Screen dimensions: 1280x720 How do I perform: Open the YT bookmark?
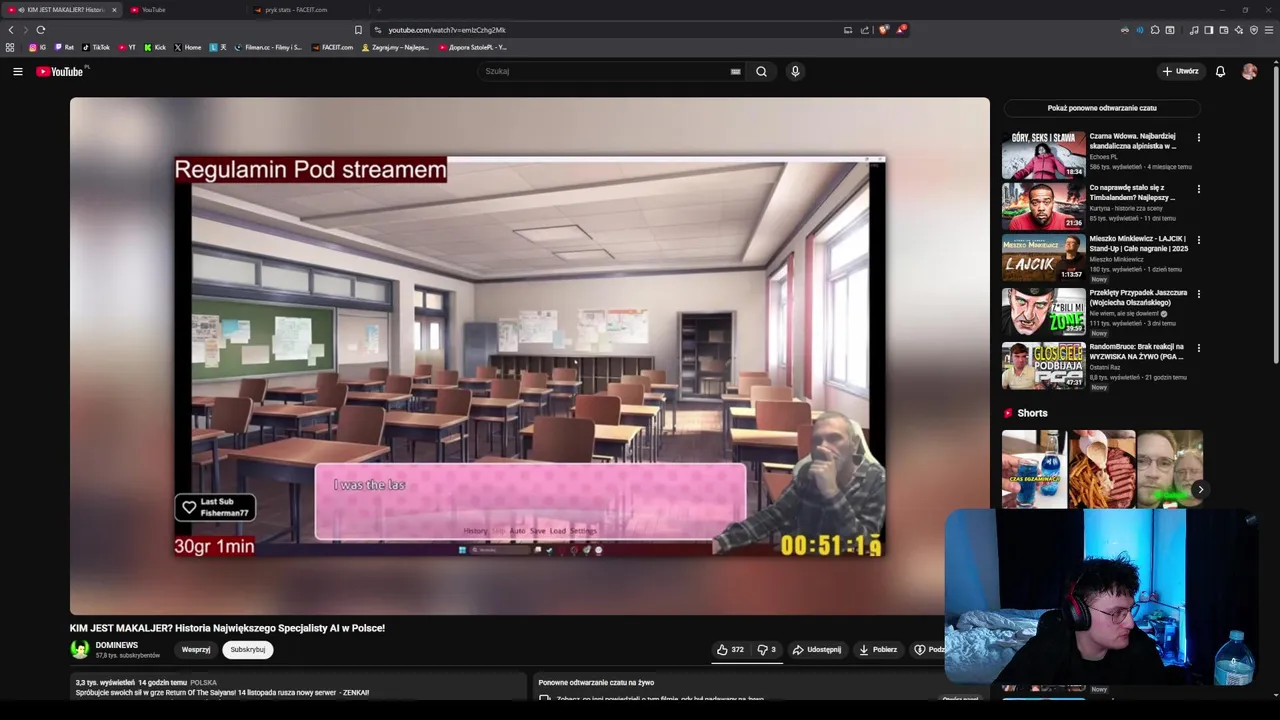[127, 47]
